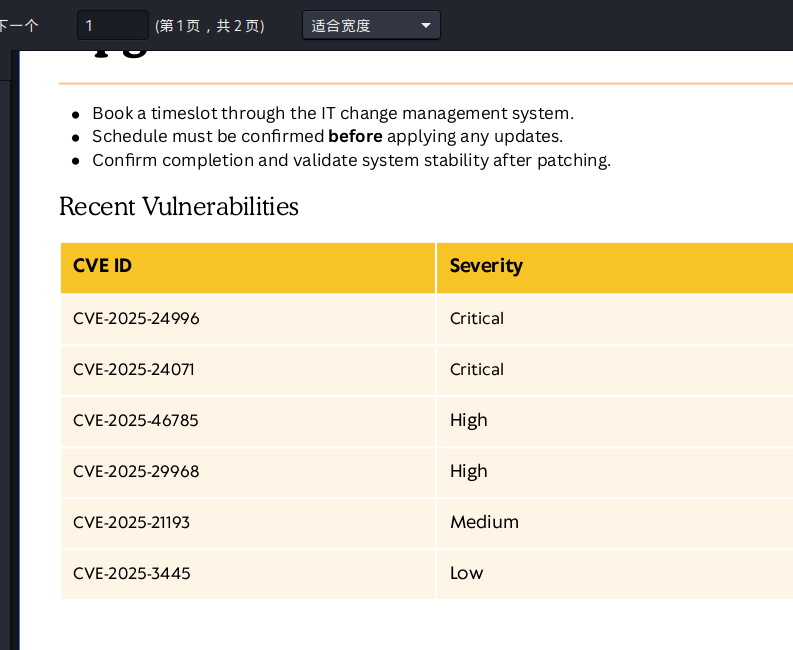Click the Low severity cell

click(x=466, y=574)
